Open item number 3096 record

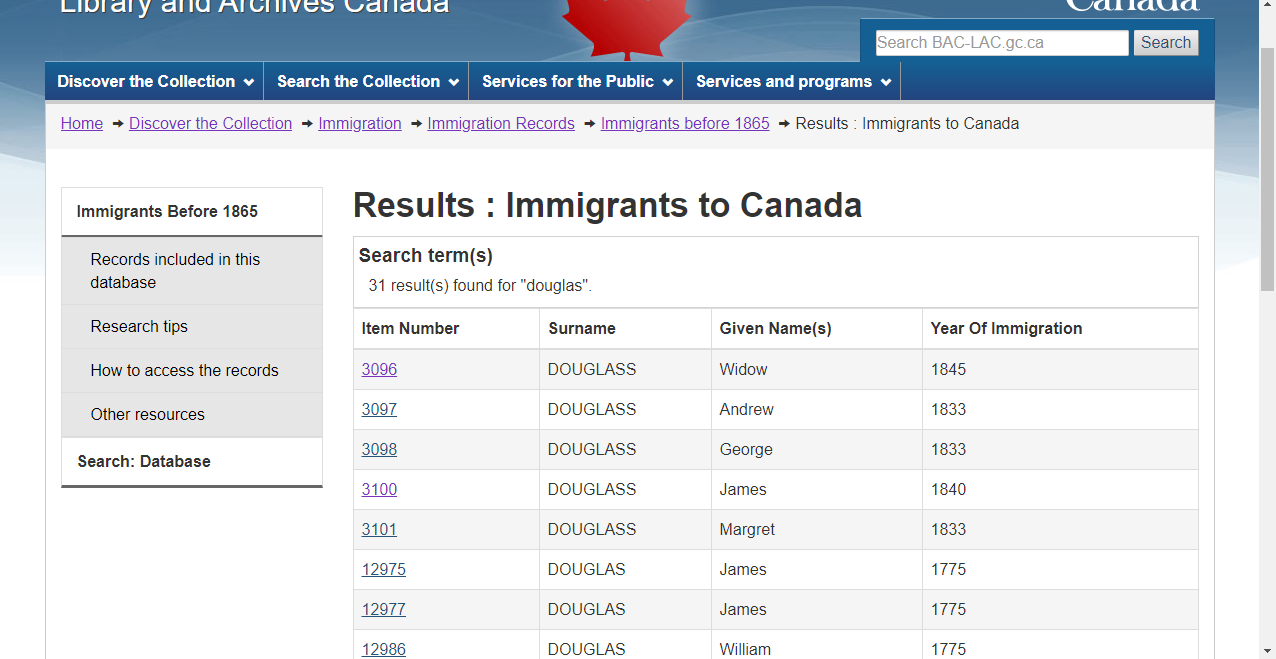click(x=379, y=370)
